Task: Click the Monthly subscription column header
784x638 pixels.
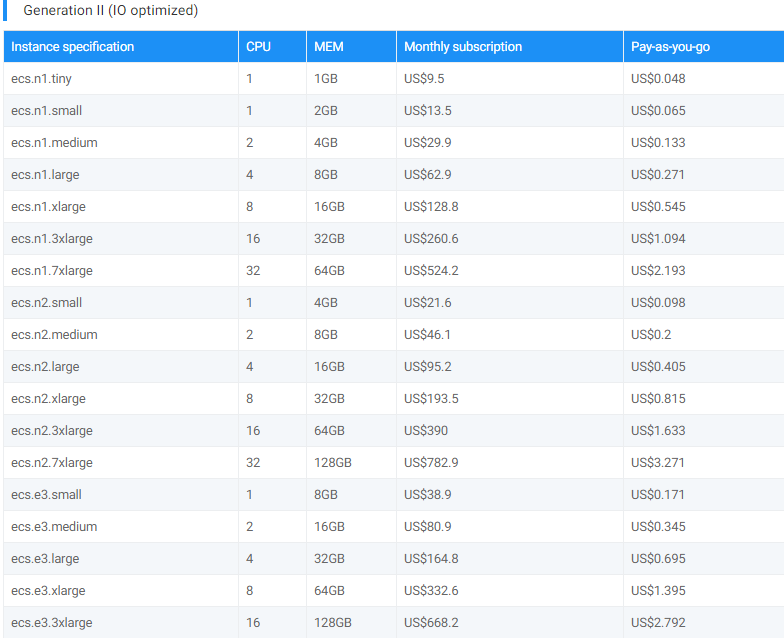Action: point(462,46)
